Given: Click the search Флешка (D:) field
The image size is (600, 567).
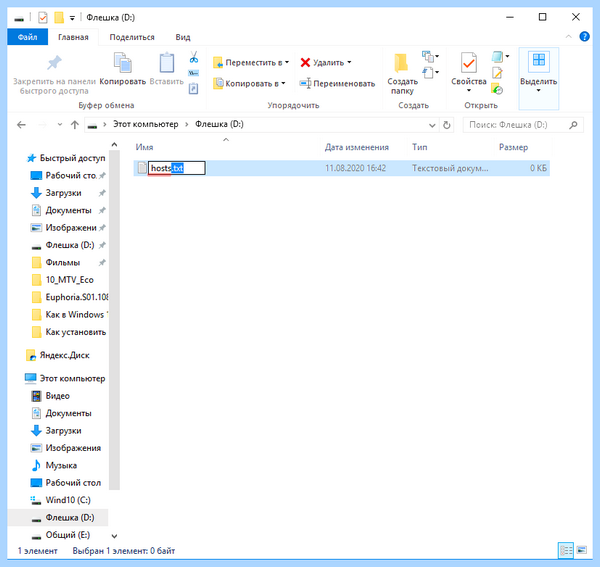Looking at the screenshot, I should (523, 125).
